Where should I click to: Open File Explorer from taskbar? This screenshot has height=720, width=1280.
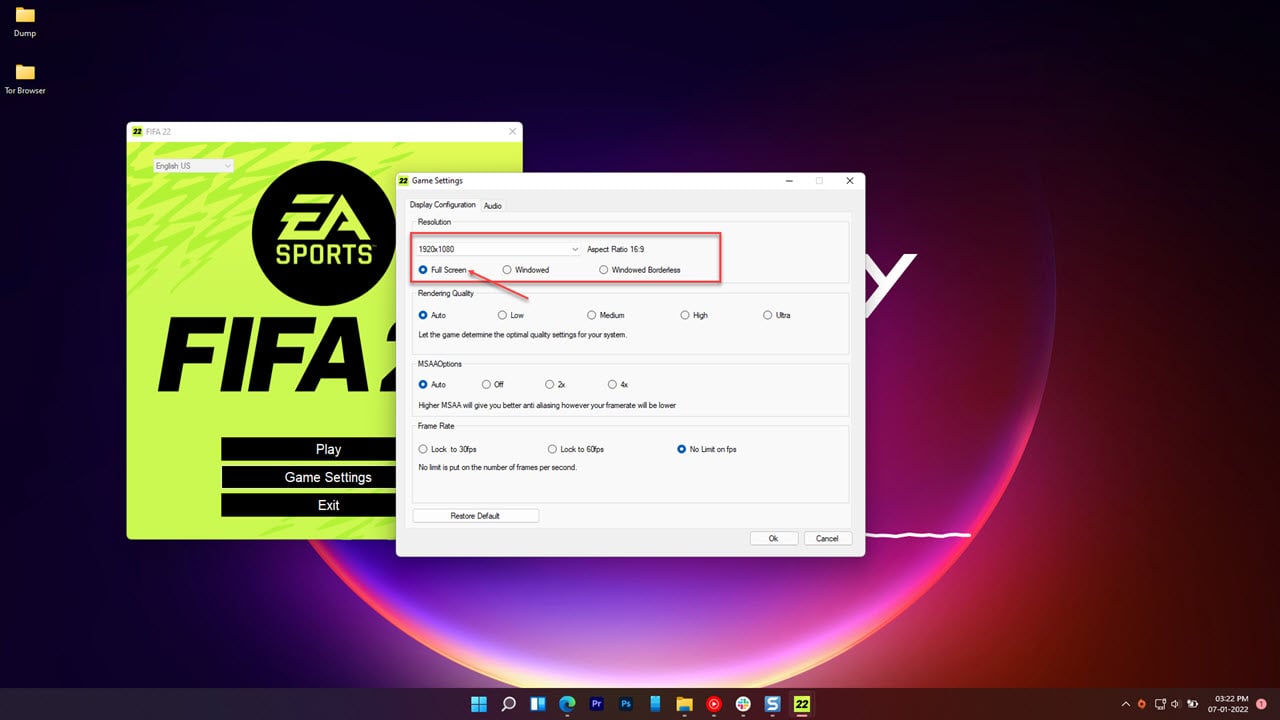[x=685, y=704]
